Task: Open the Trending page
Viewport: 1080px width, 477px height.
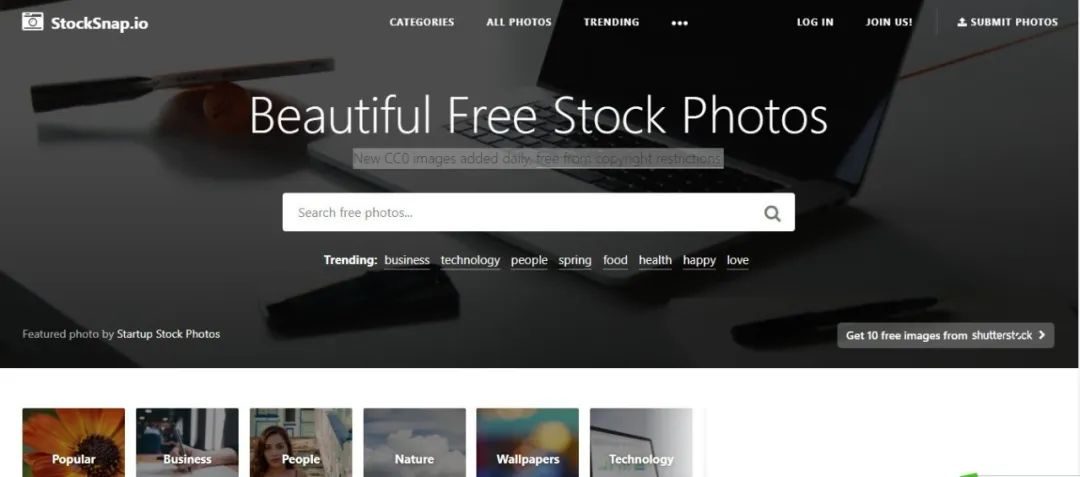Action: [611, 22]
